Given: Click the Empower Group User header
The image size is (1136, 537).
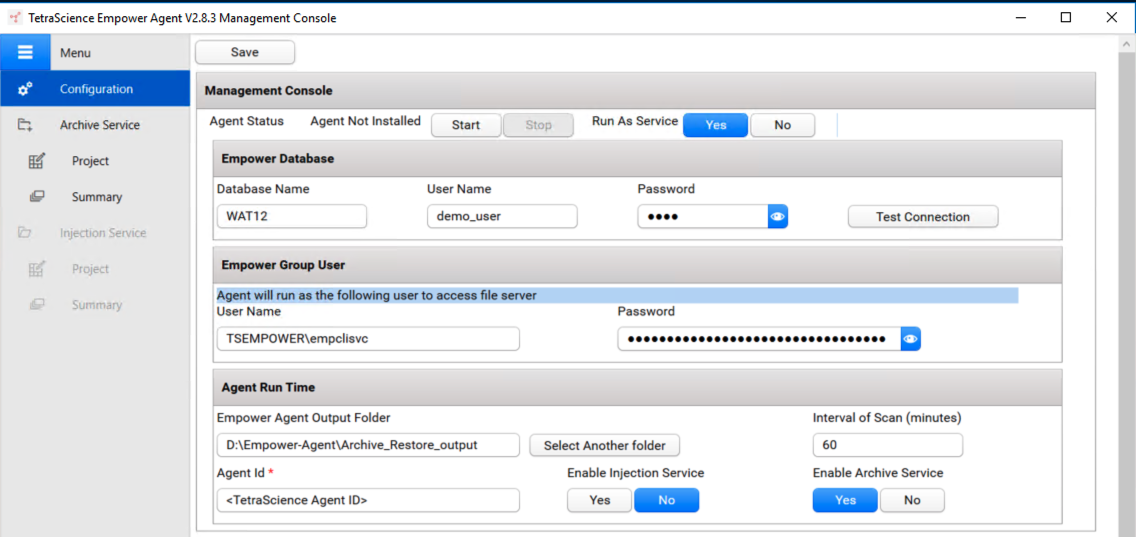Looking at the screenshot, I should pyautogui.click(x=638, y=265).
